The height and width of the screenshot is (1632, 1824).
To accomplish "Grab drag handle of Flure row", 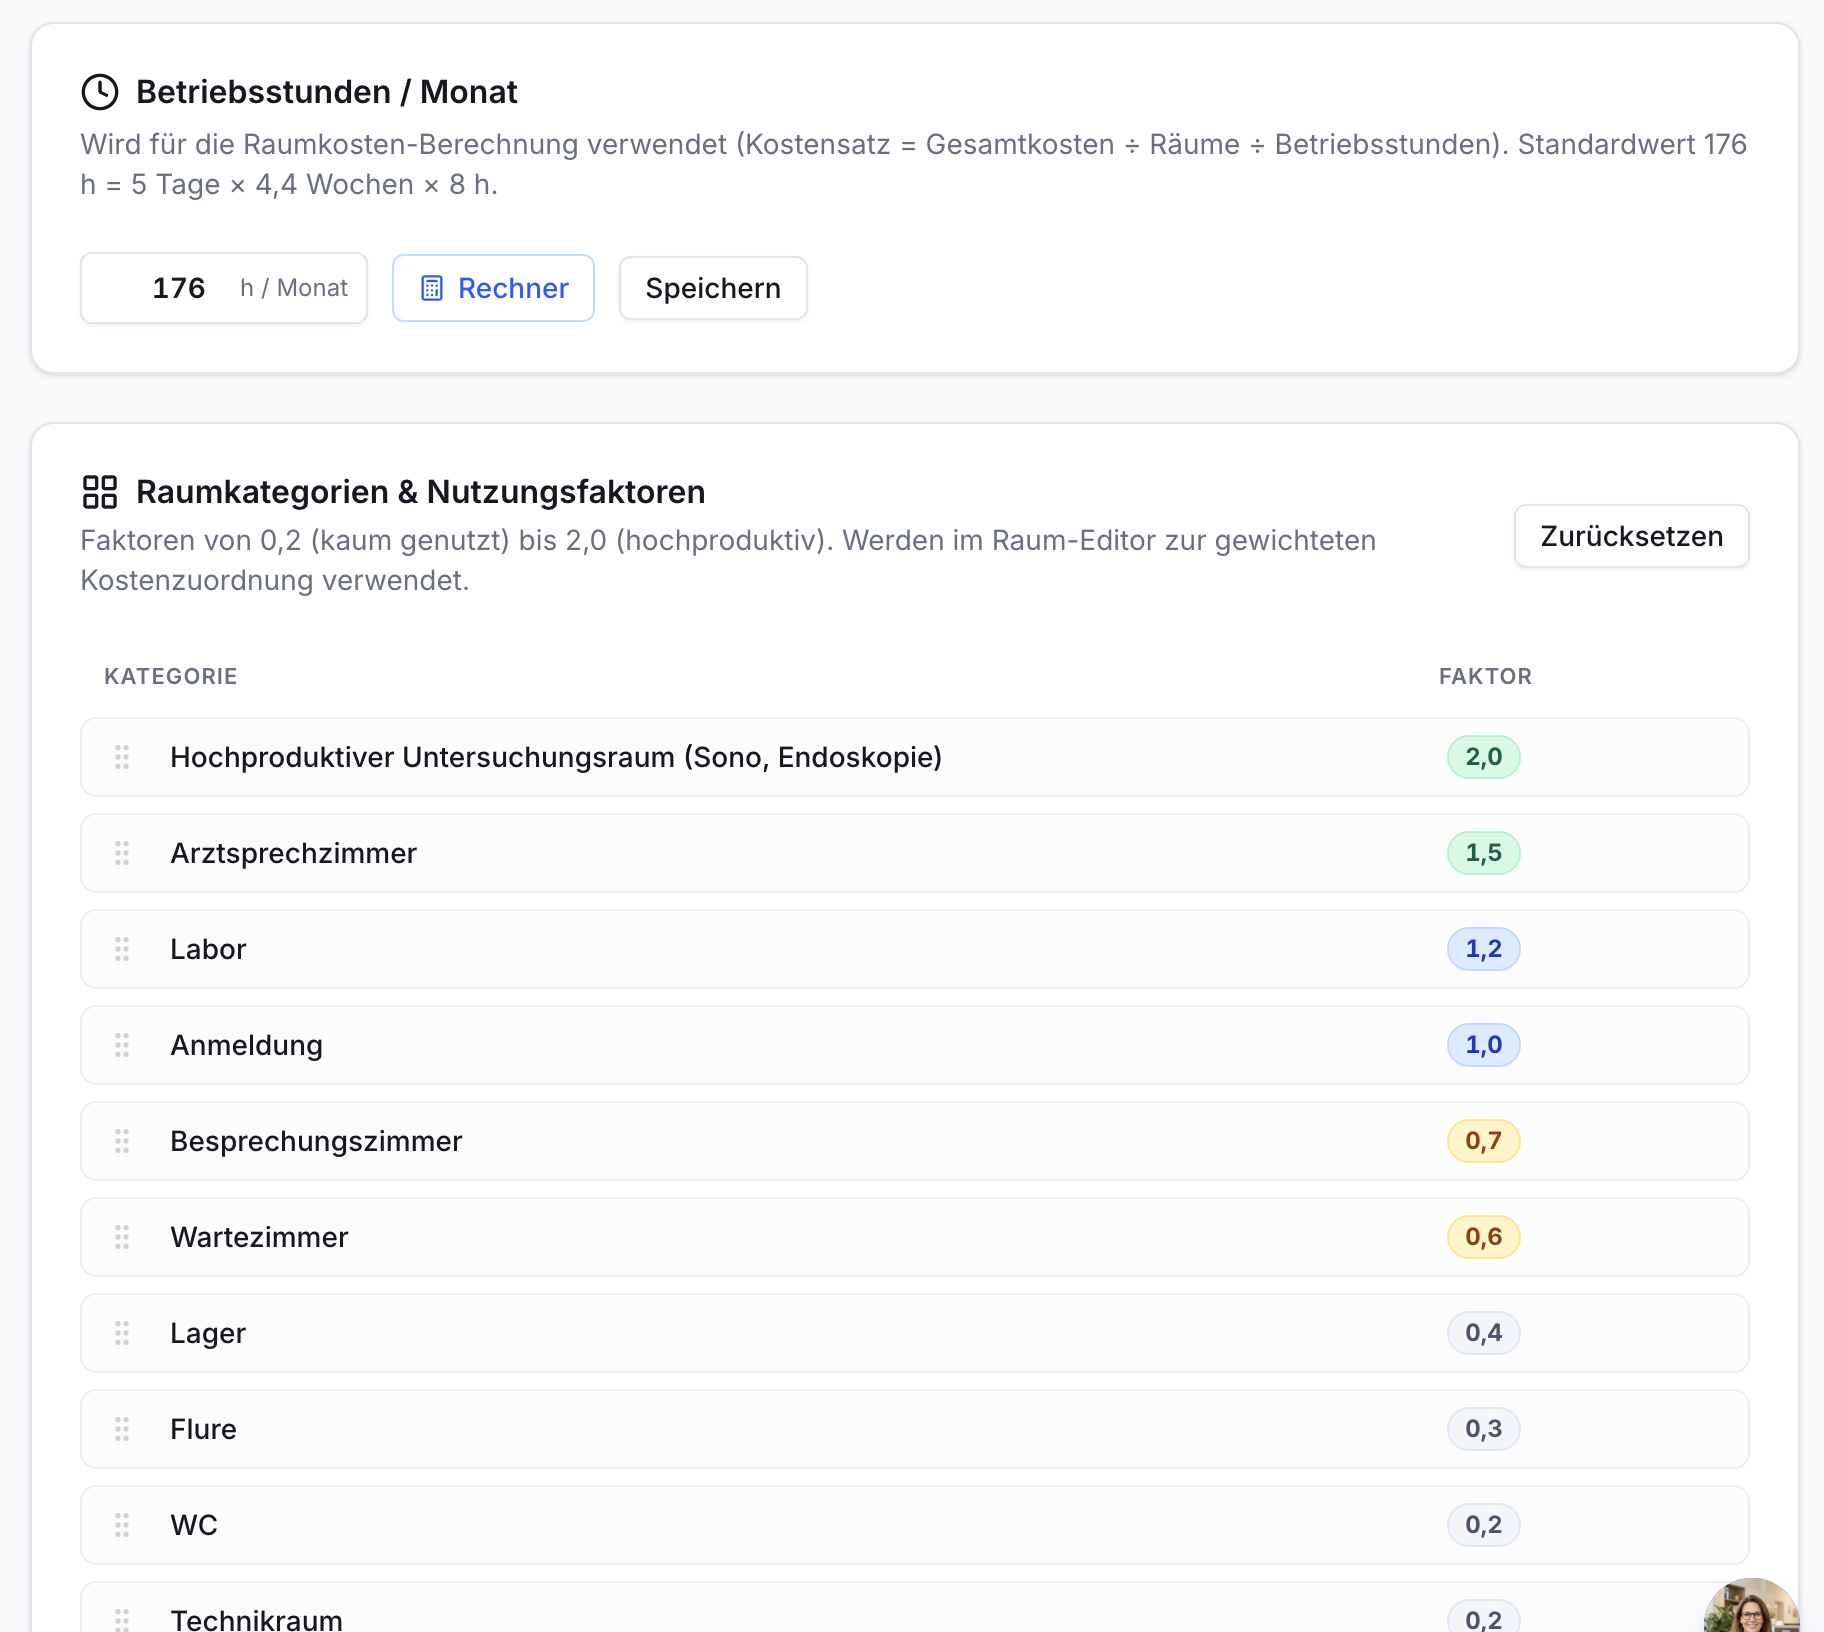I will 122,1429.
